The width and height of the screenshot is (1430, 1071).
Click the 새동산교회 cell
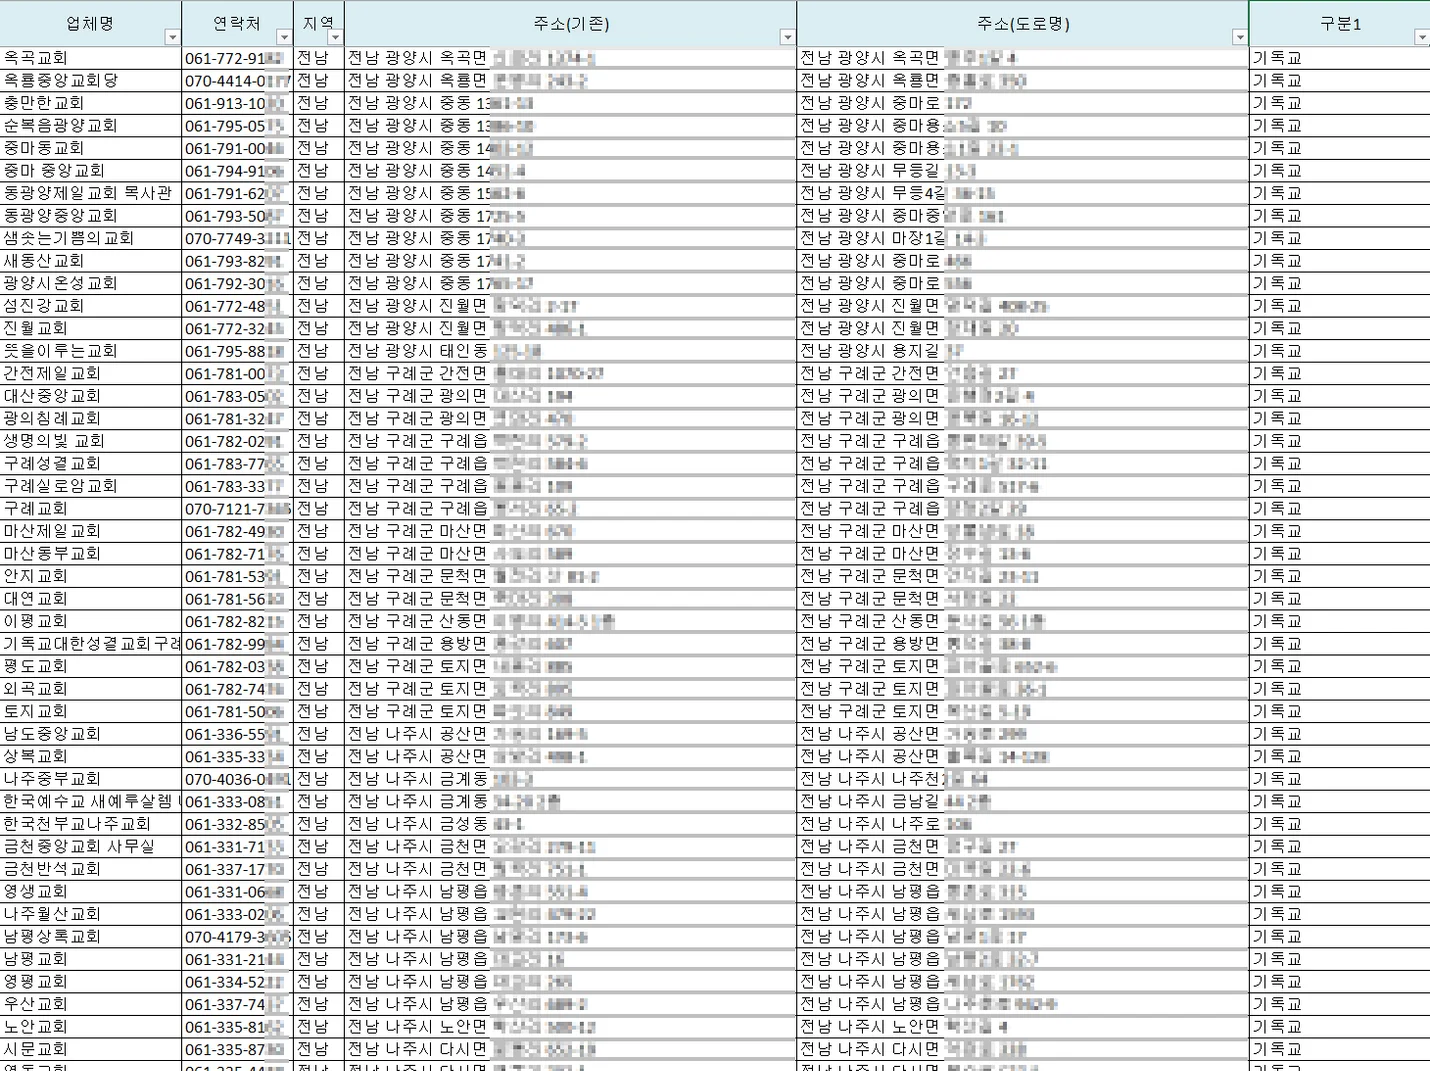(91, 261)
